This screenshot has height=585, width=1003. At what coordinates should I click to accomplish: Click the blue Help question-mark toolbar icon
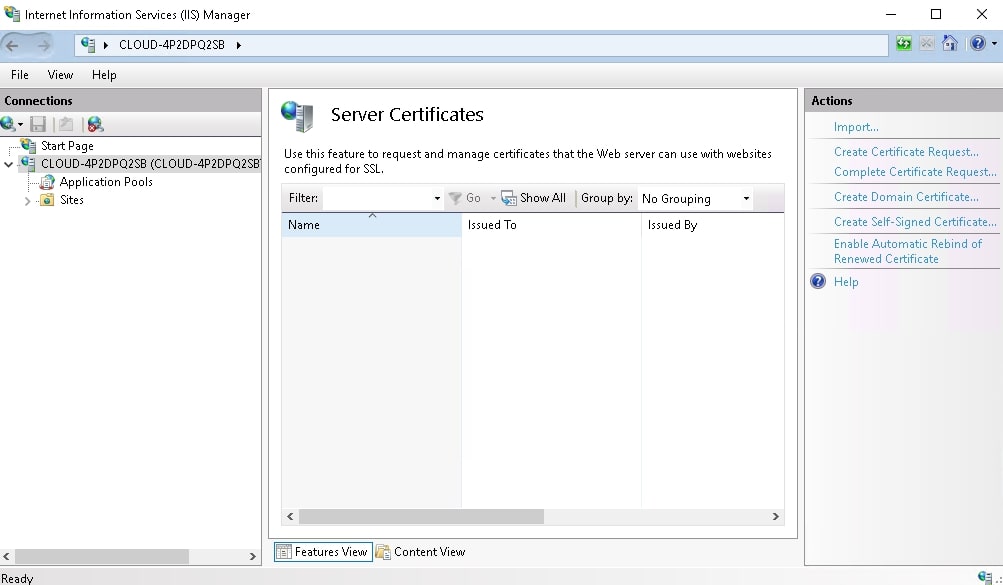click(978, 43)
